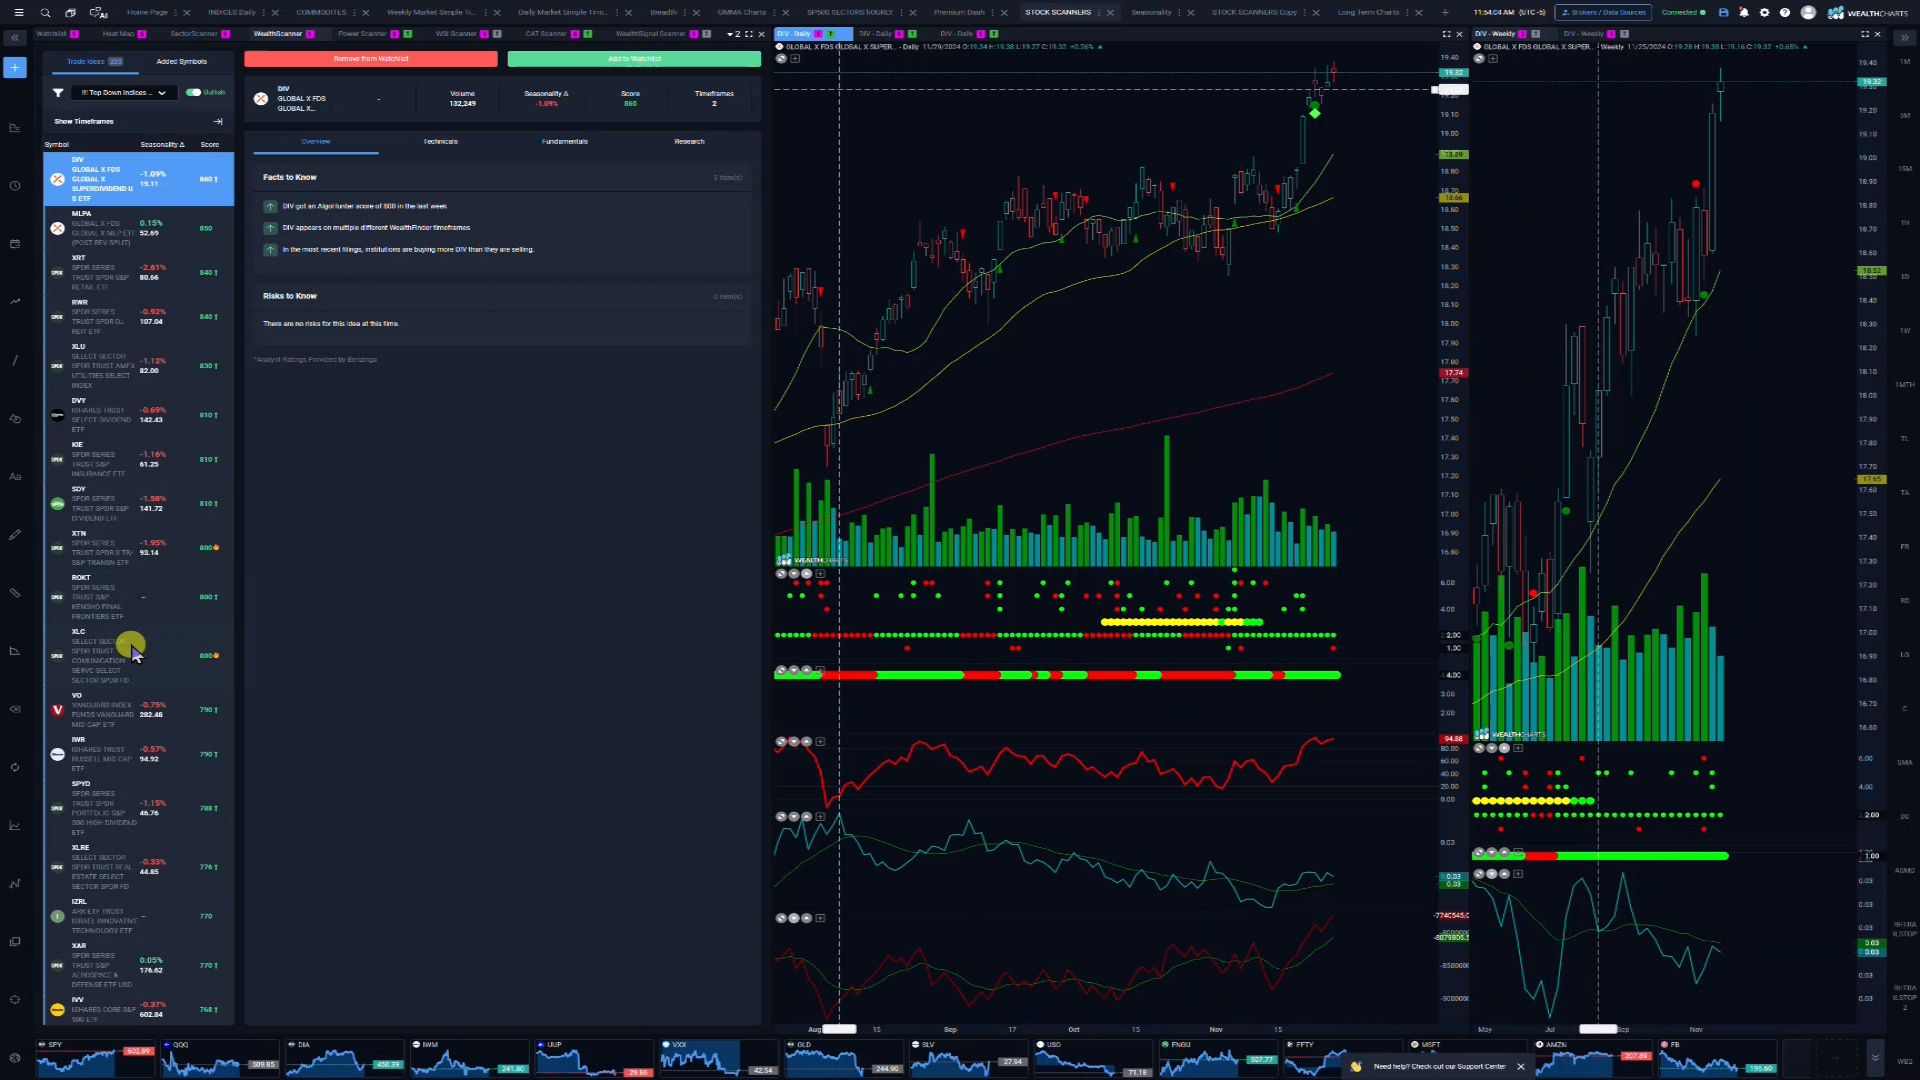Click the Score column header
Image resolution: width=1920 pixels, height=1080 pixels.
pos(210,145)
